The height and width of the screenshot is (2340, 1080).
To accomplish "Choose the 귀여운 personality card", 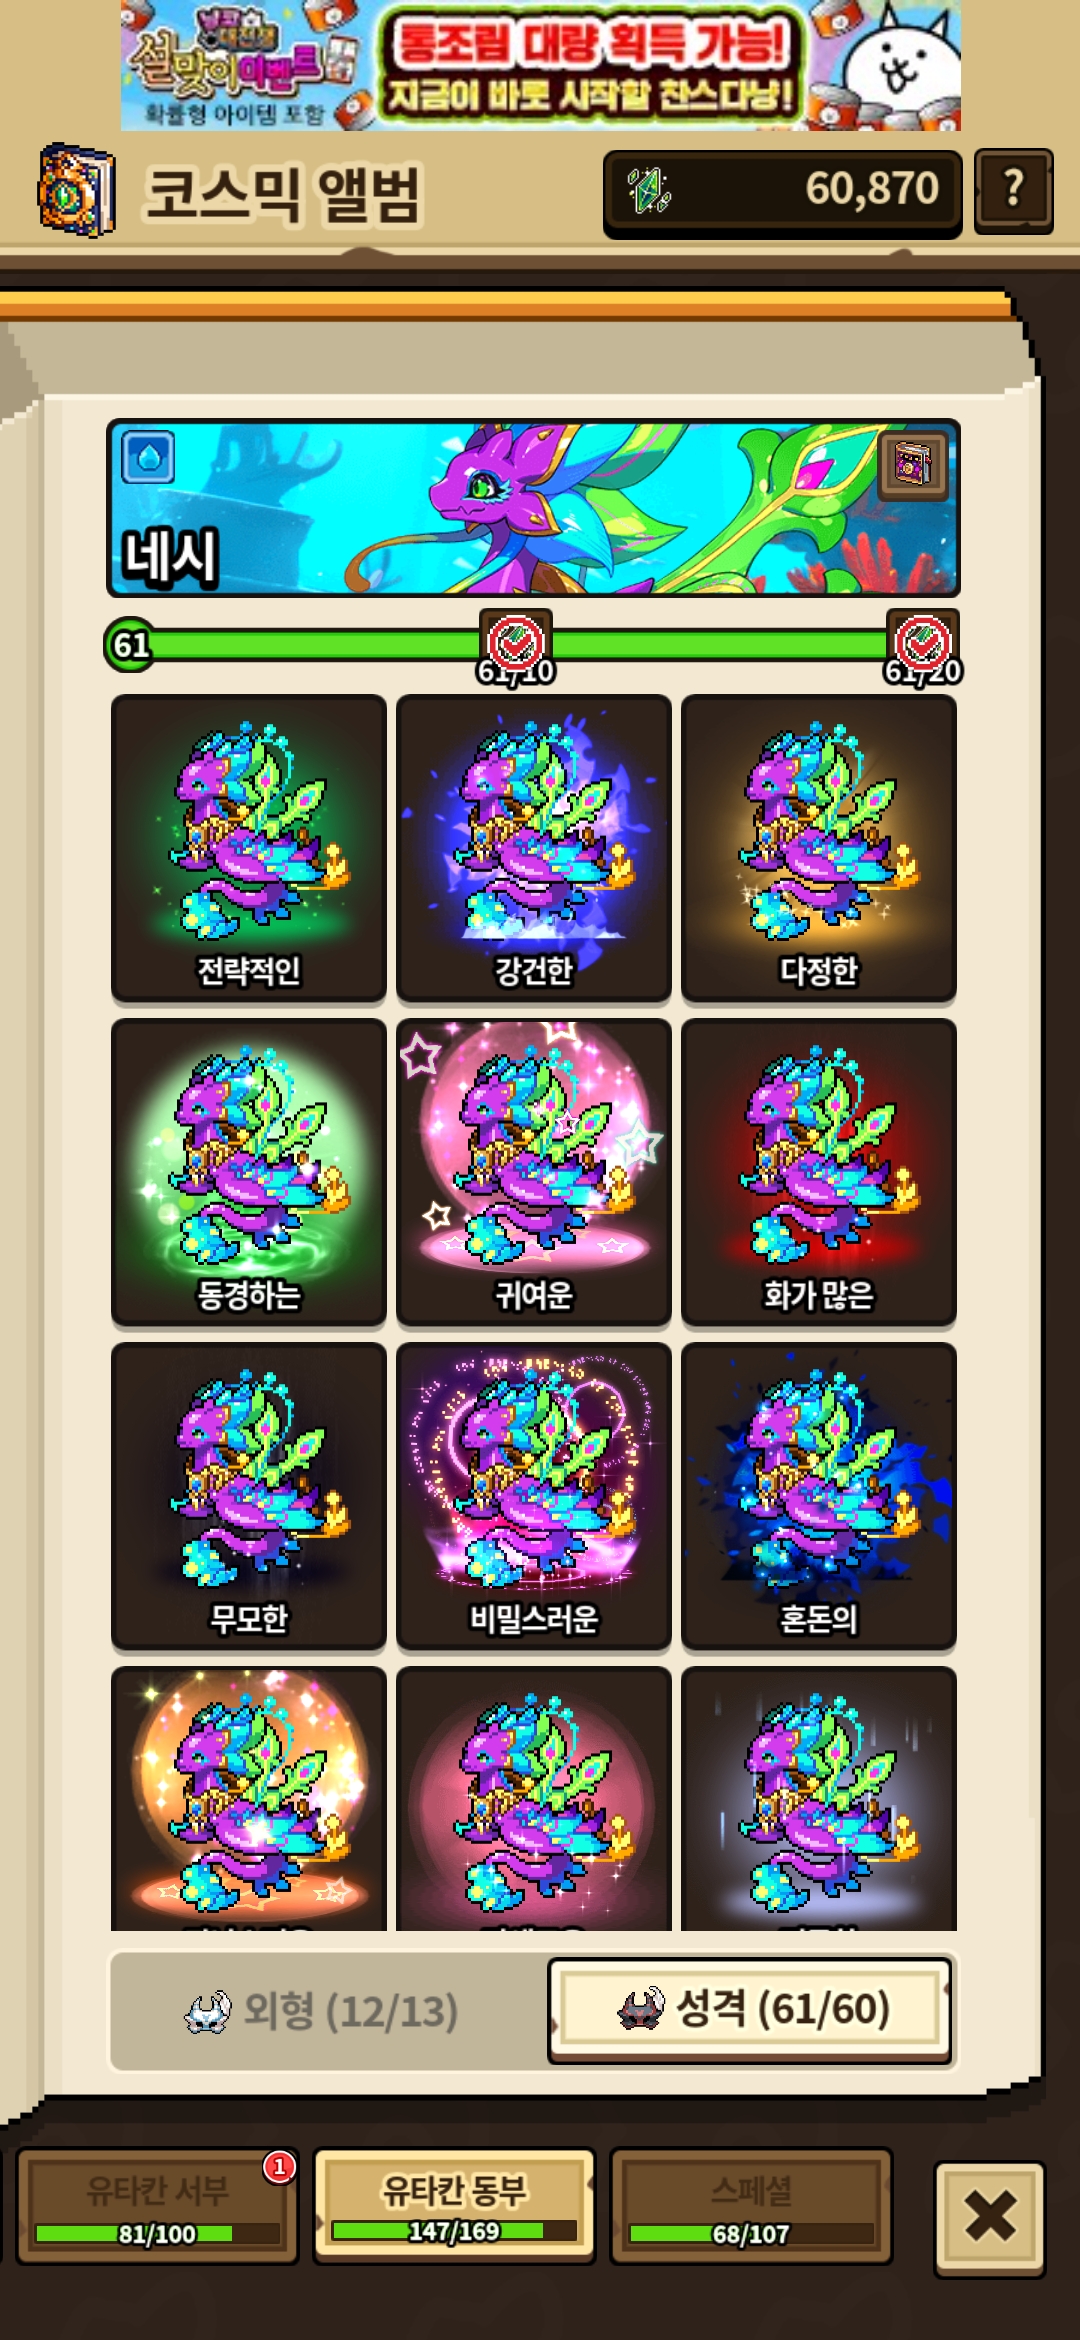I will (x=534, y=1172).
